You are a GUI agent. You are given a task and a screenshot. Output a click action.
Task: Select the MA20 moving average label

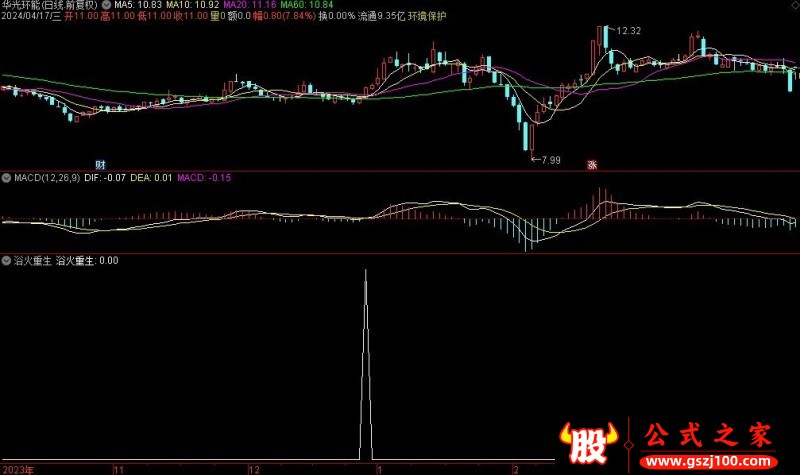(x=241, y=5)
